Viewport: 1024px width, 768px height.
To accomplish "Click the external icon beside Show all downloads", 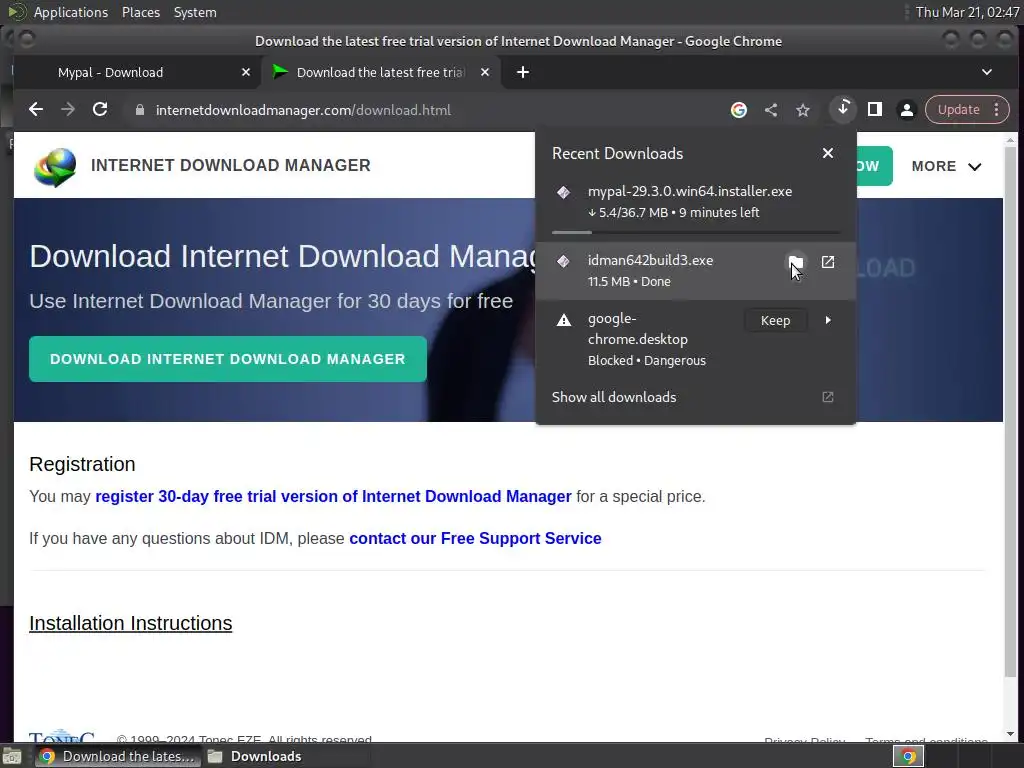I will point(827,397).
